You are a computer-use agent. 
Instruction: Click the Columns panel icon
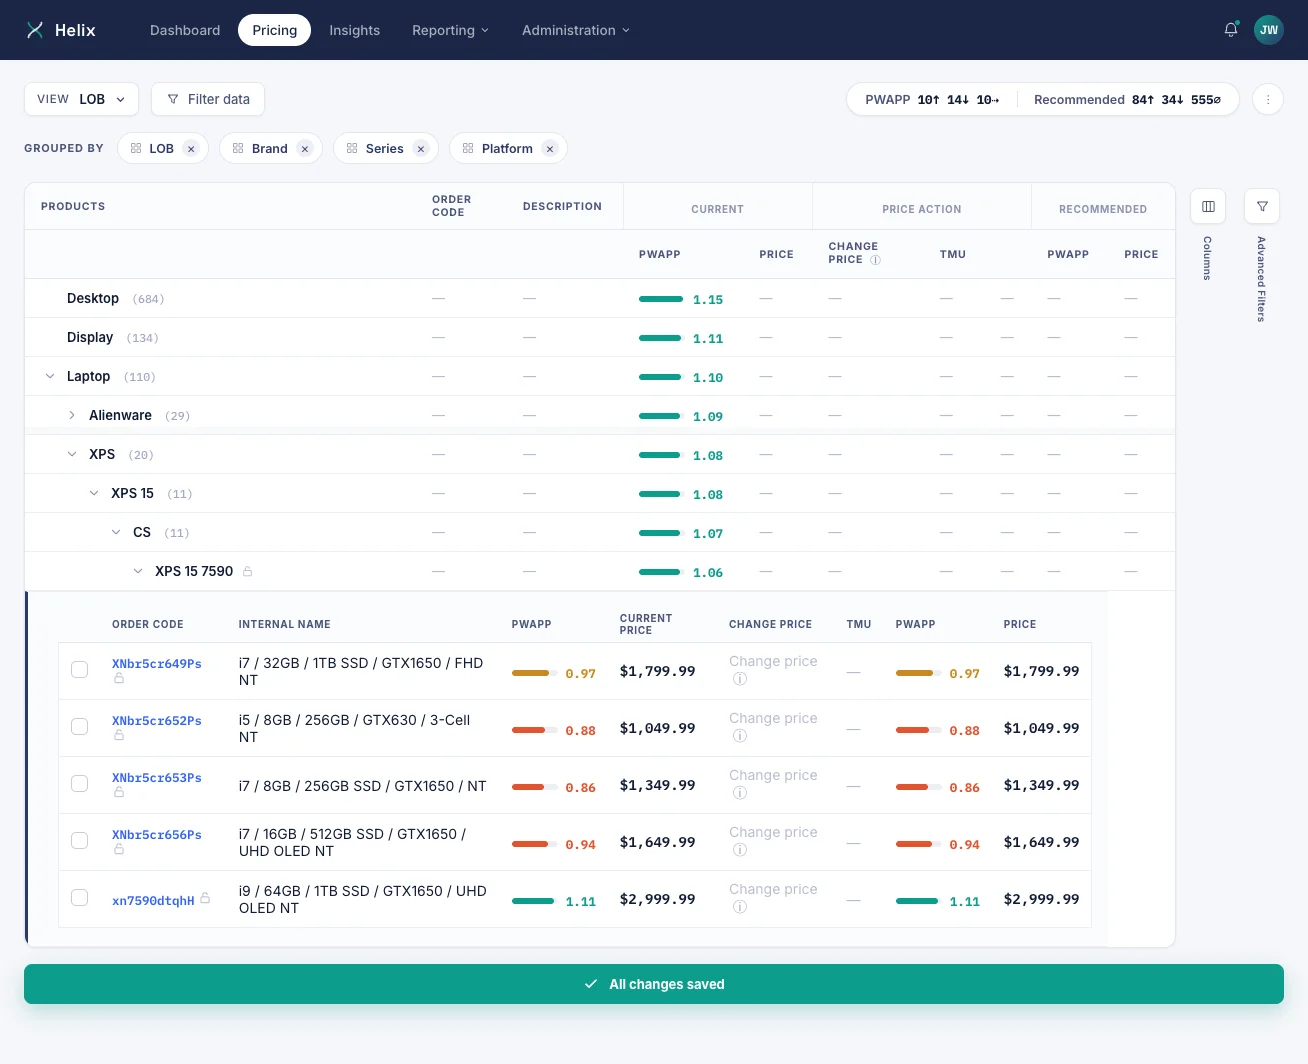click(x=1208, y=206)
